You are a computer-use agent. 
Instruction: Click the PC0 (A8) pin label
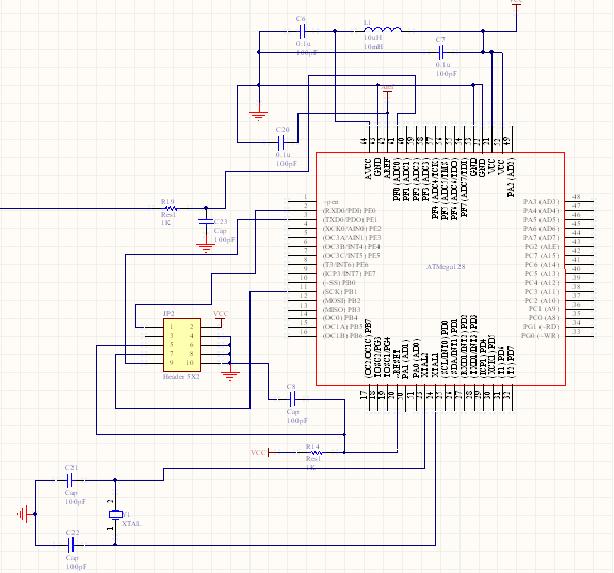(x=544, y=318)
